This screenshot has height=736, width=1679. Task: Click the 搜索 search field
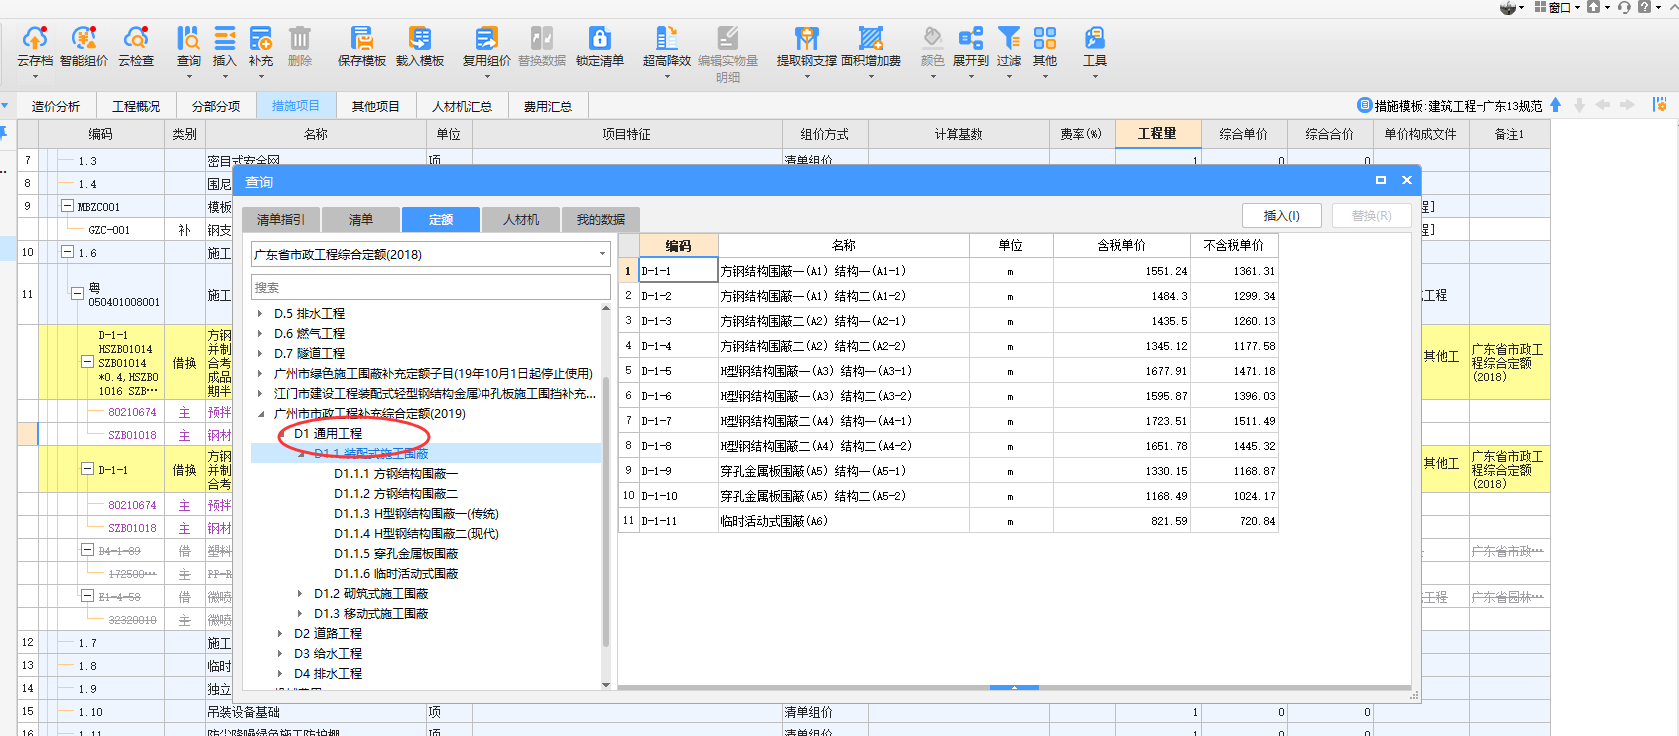click(430, 287)
